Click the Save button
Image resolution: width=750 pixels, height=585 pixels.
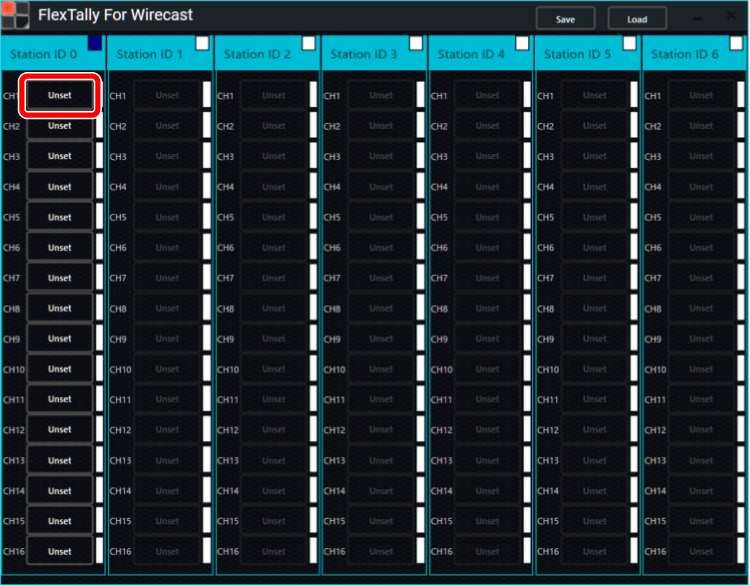tap(565, 19)
